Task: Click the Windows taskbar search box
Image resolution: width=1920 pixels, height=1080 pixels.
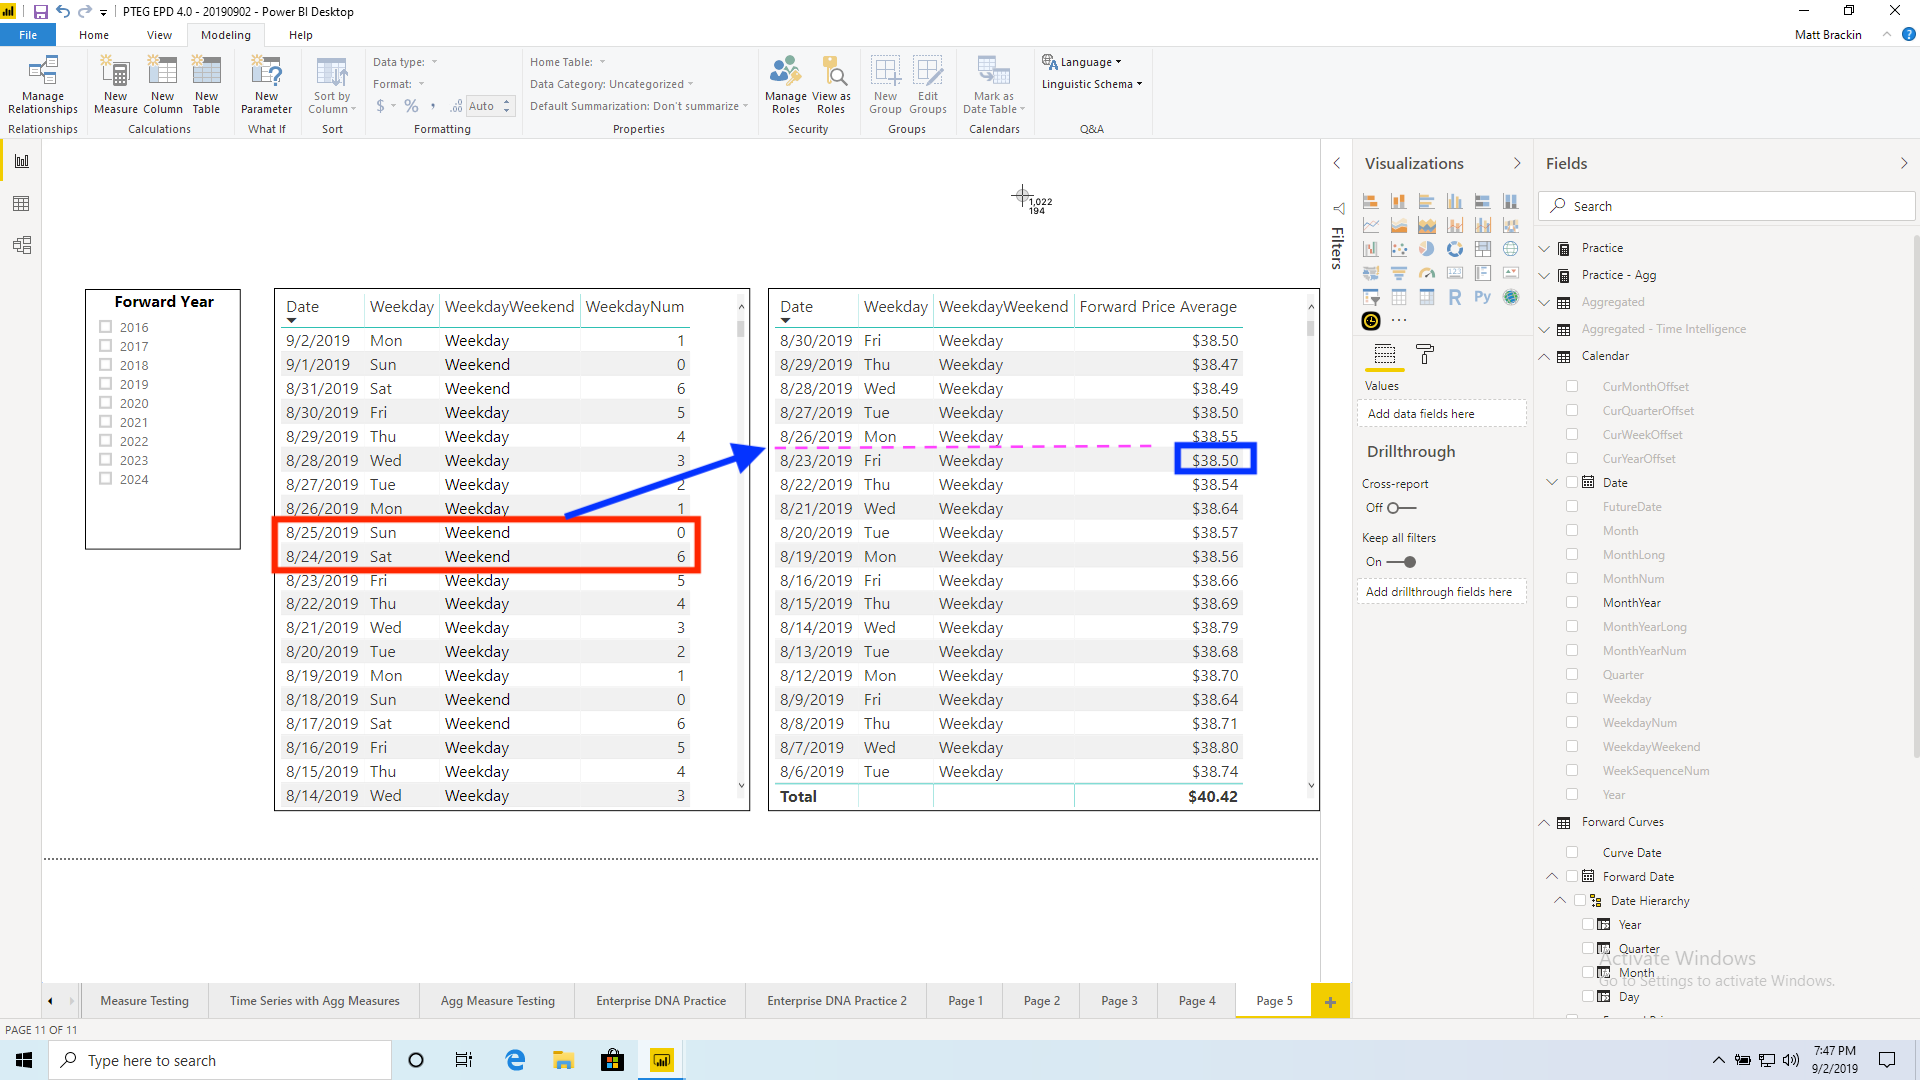Action: [220, 1060]
